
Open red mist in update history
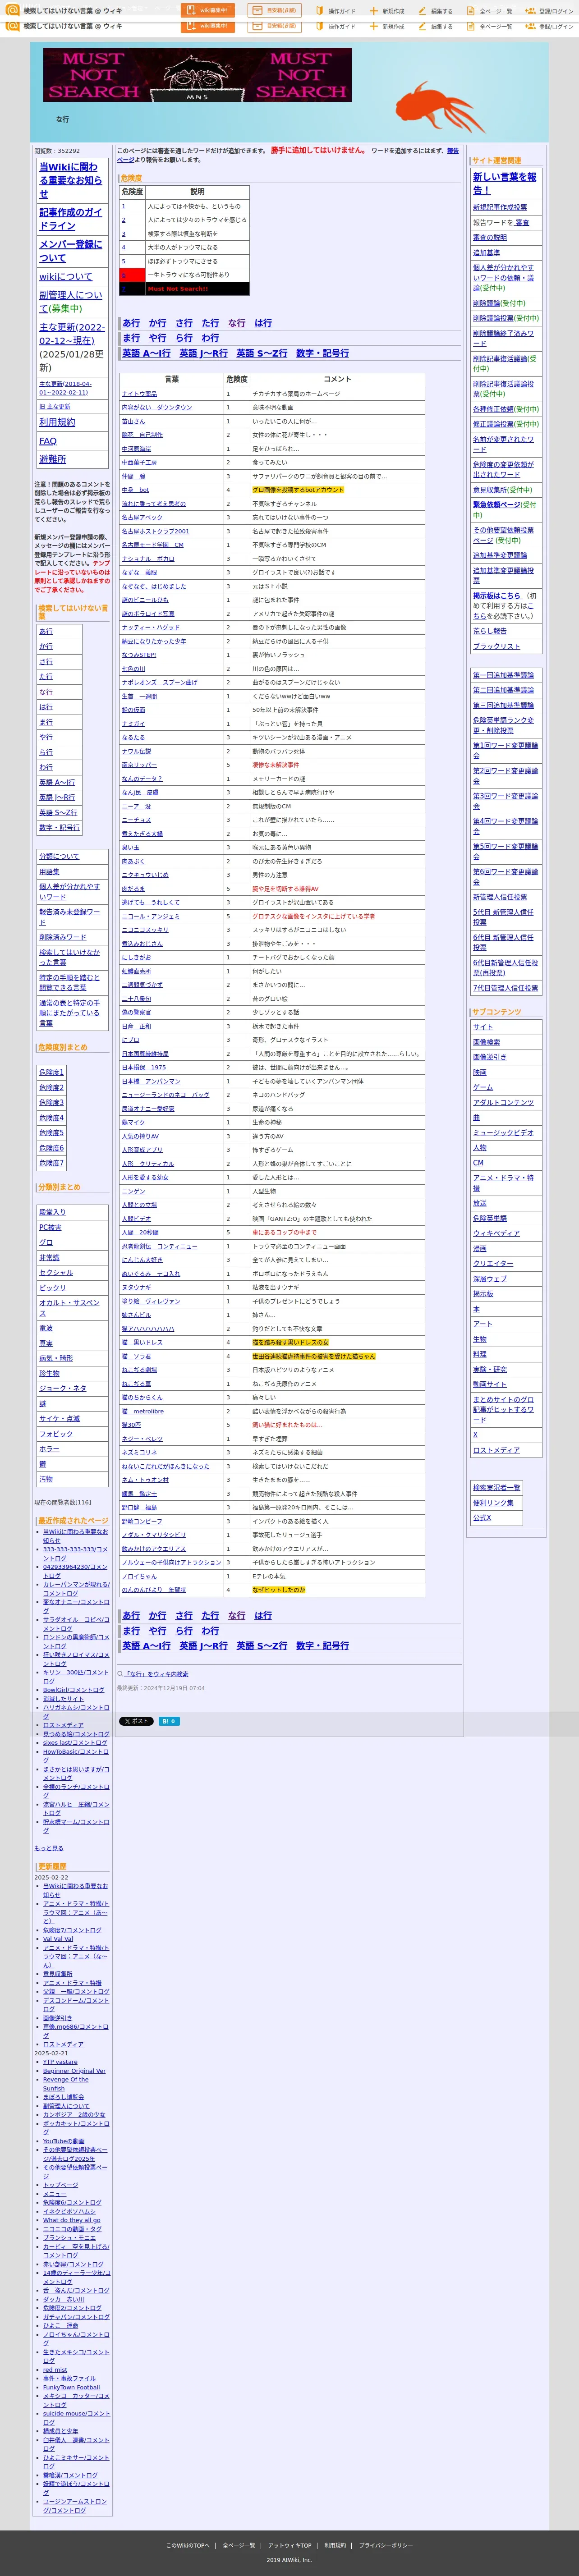pos(55,2370)
